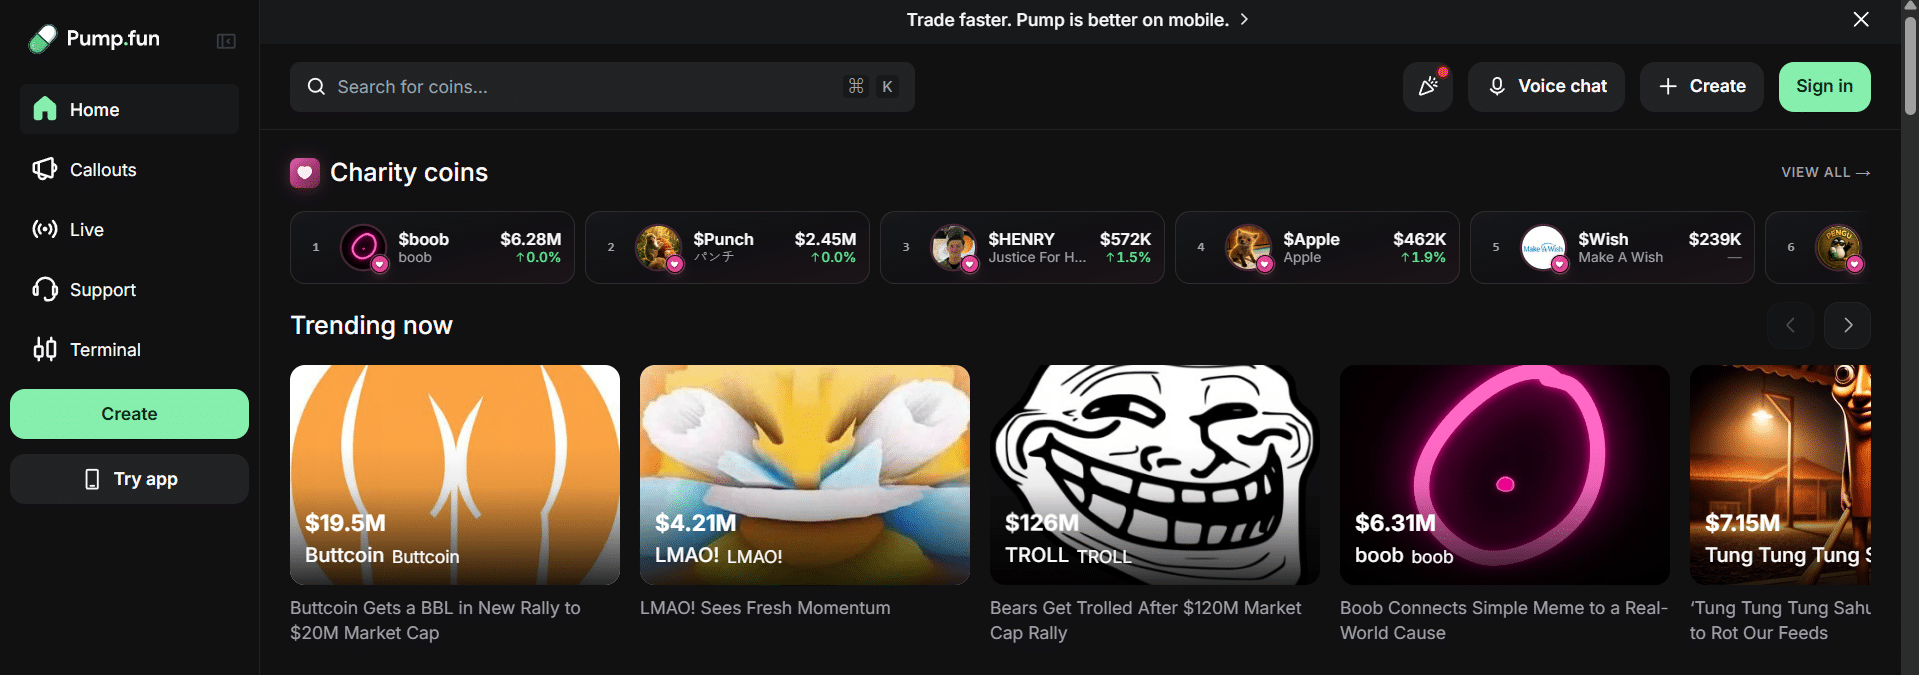Click the $239K value on $Wish

tap(1715, 239)
